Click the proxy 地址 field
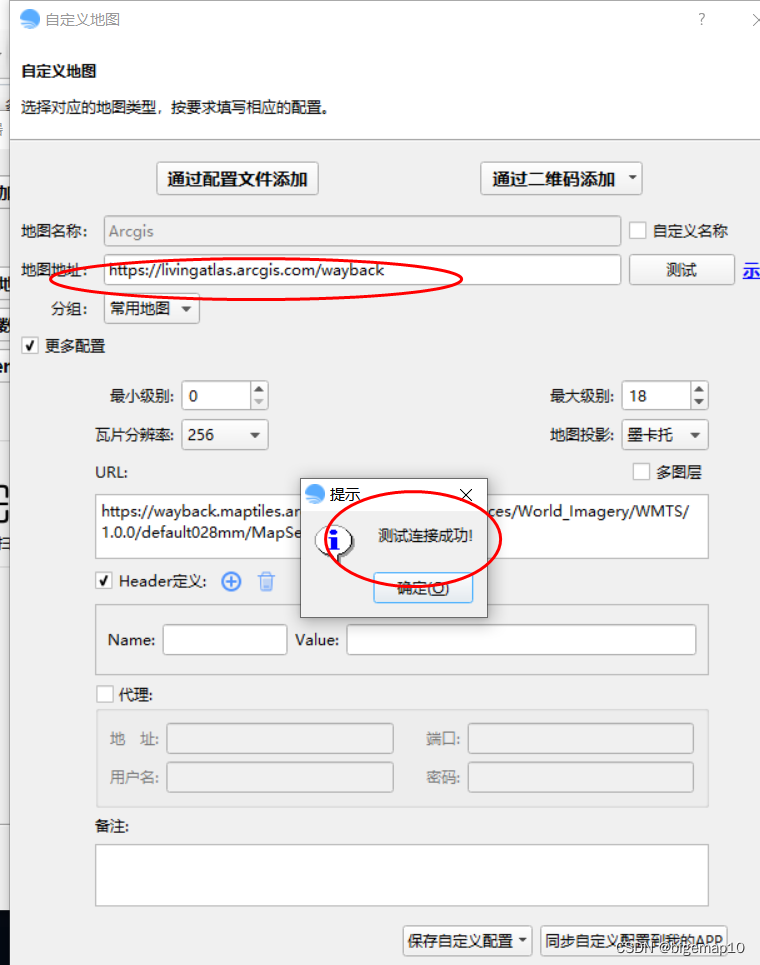Screen dimensions: 760x965 point(279,738)
